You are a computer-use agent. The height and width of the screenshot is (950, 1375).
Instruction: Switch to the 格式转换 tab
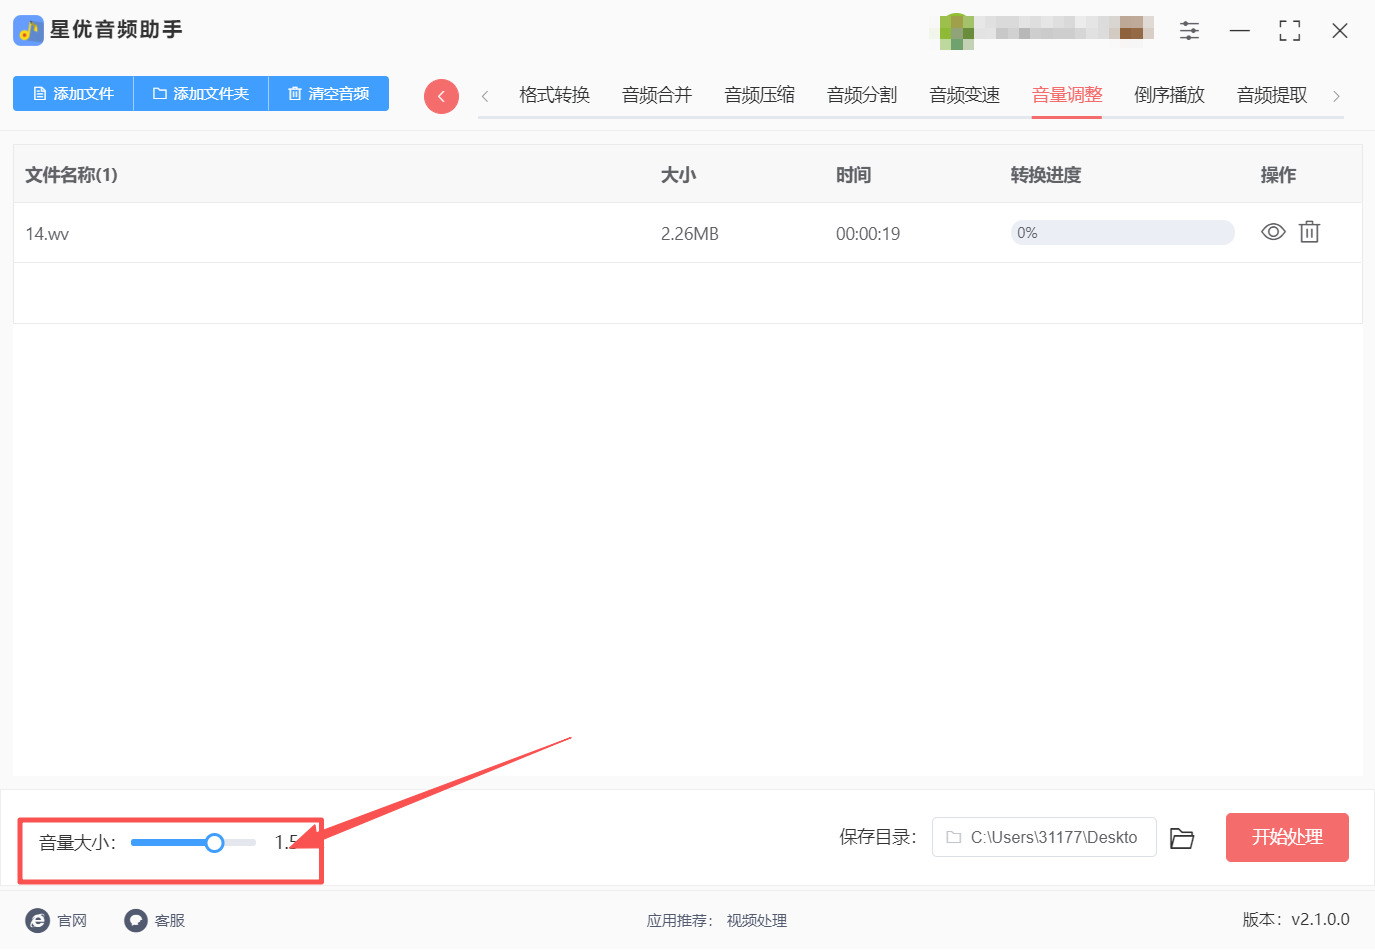pos(554,95)
